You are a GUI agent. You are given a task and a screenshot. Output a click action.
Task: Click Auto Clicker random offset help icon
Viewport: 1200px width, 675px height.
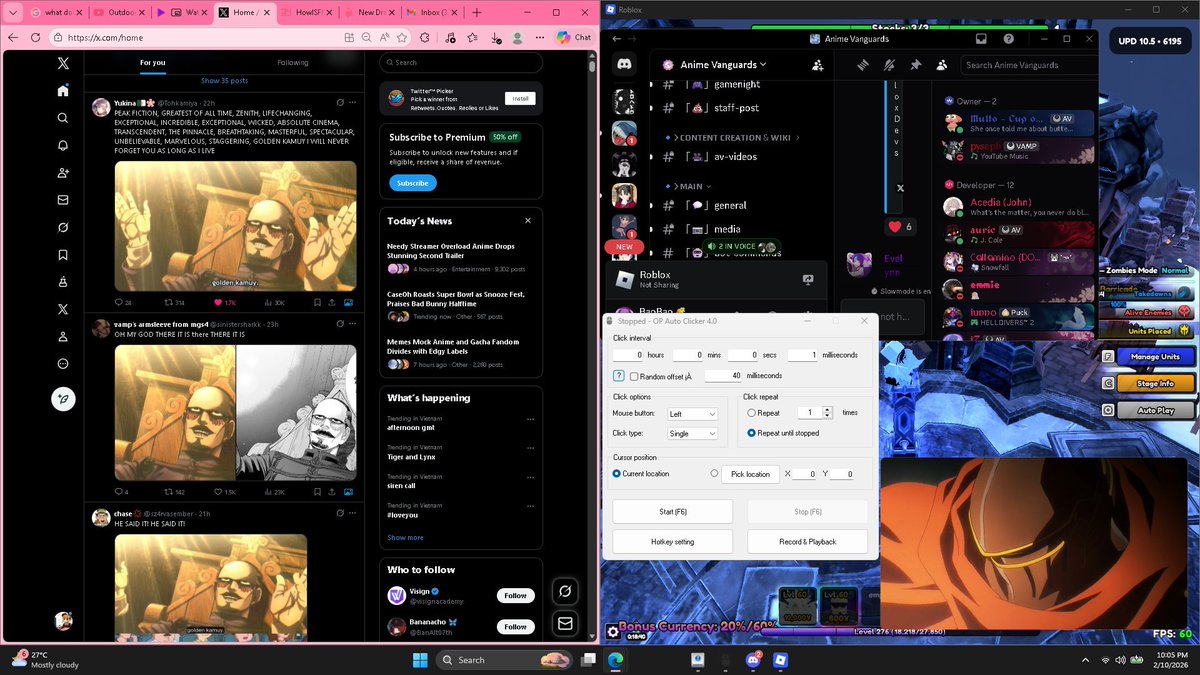(x=618, y=376)
